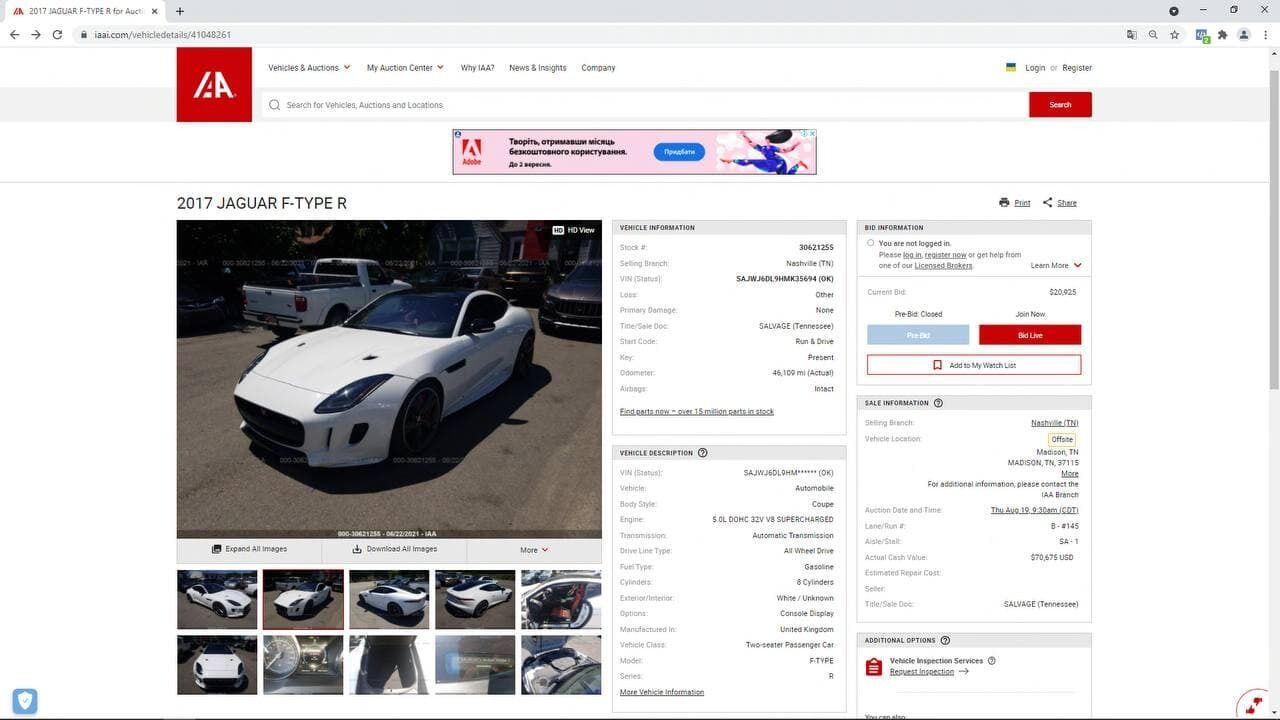
Task: Expand My Auction Center menu
Action: point(405,68)
